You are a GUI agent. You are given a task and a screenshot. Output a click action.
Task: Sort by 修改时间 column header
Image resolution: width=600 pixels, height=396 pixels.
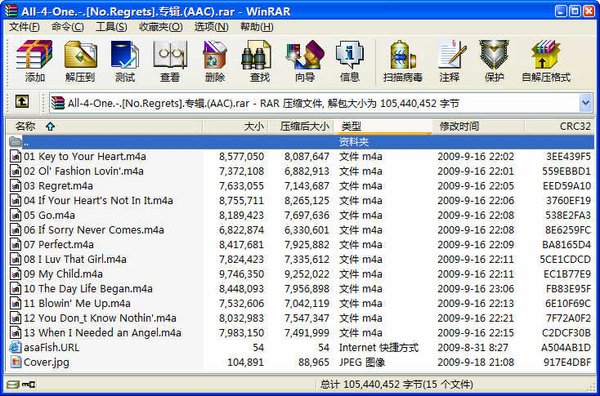(479, 126)
